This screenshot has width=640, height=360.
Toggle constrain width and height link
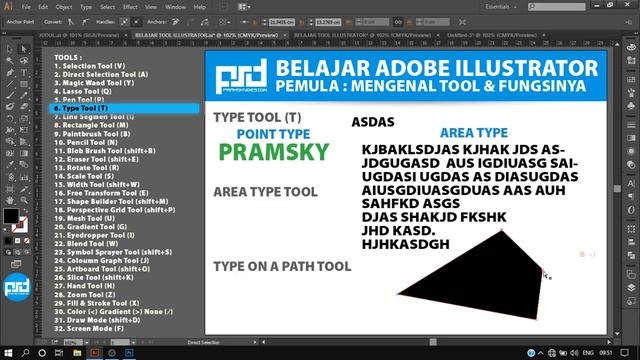pos(398,22)
